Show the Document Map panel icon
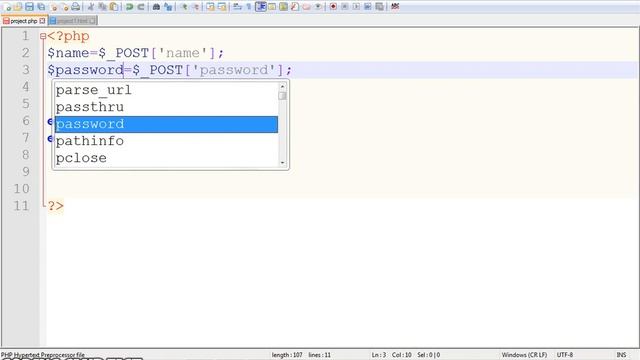This screenshot has height=360, width=640. tap(283, 7)
